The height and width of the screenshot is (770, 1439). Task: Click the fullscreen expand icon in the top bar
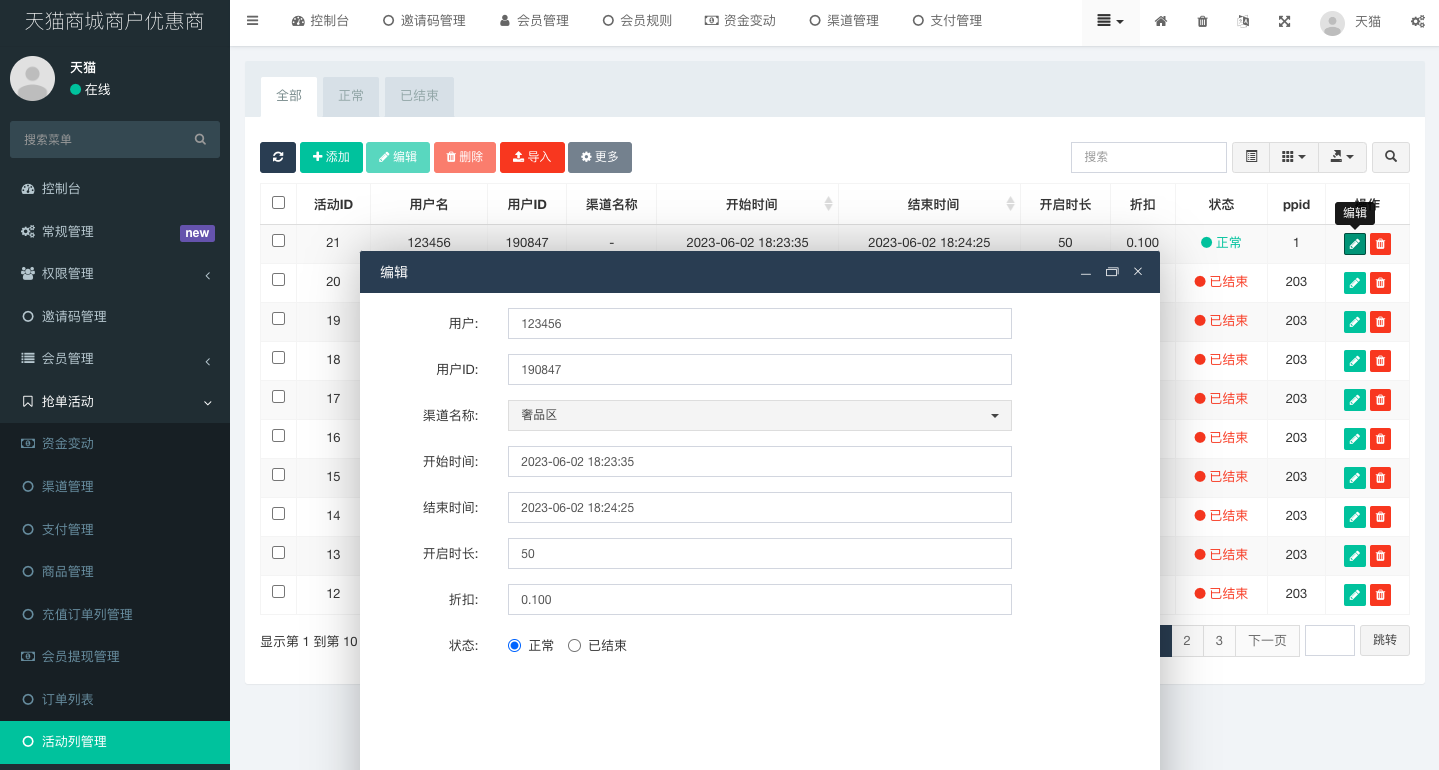(x=1284, y=20)
